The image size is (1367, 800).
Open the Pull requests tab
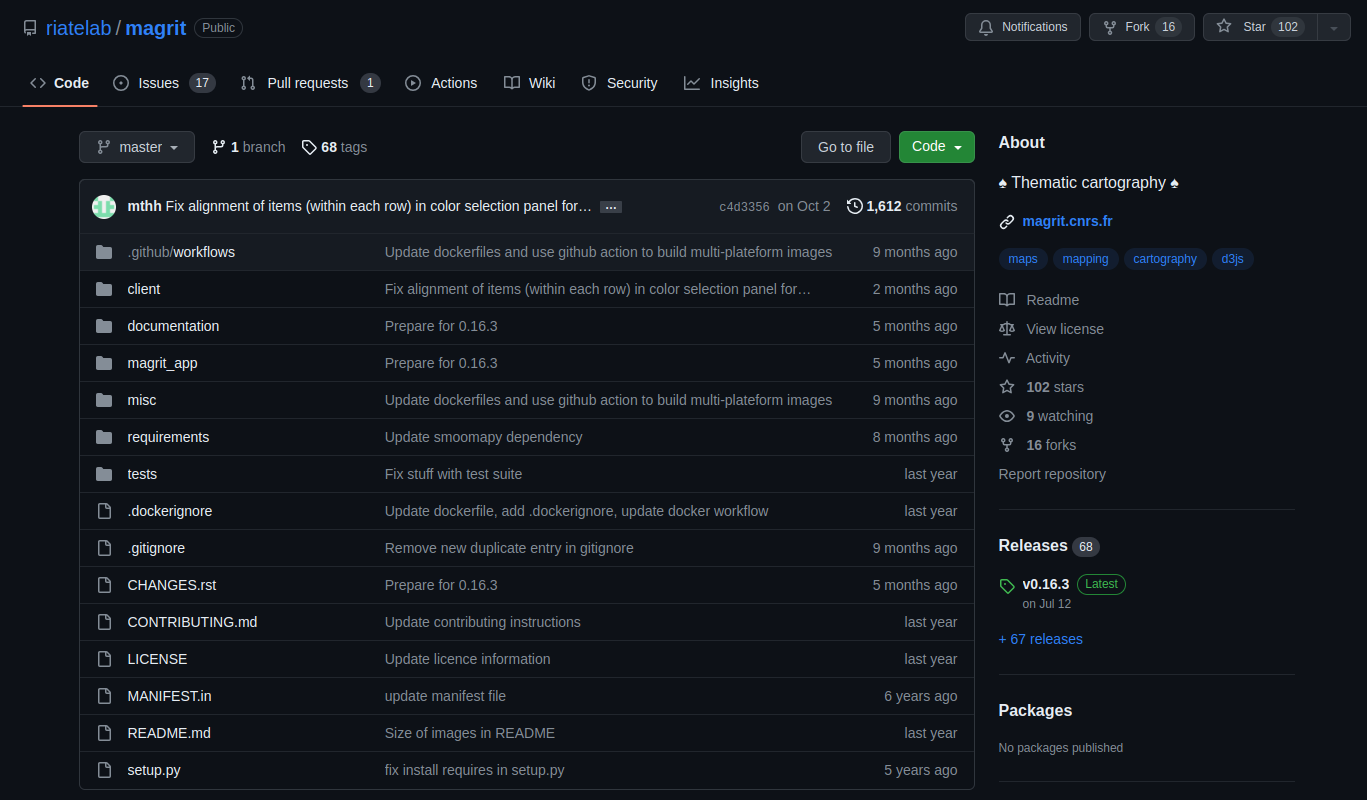pos(309,83)
